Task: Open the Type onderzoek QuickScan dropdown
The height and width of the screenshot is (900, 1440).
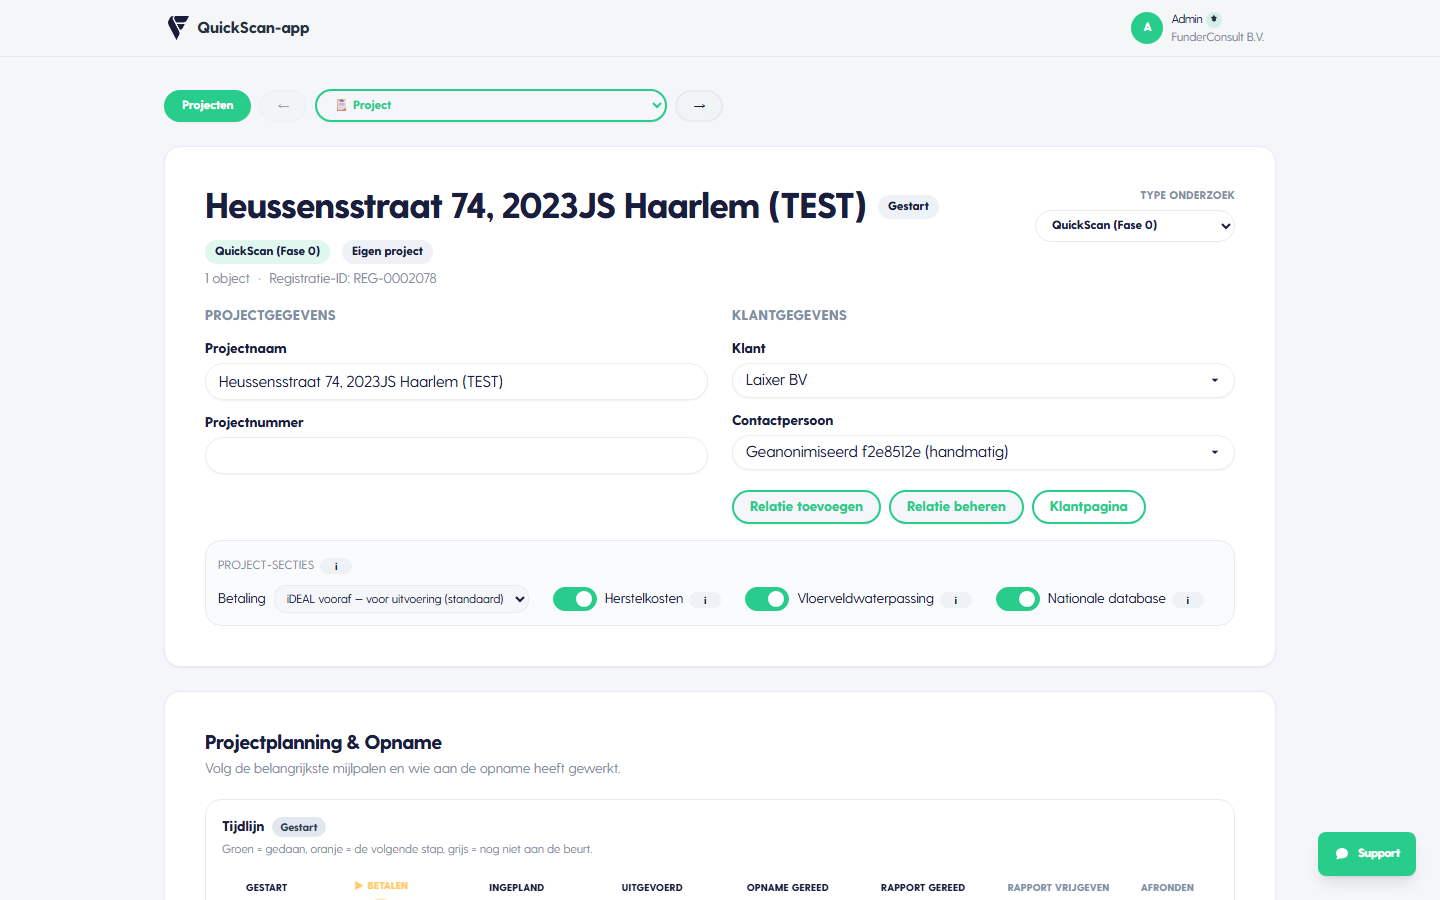Action: click(x=1135, y=226)
